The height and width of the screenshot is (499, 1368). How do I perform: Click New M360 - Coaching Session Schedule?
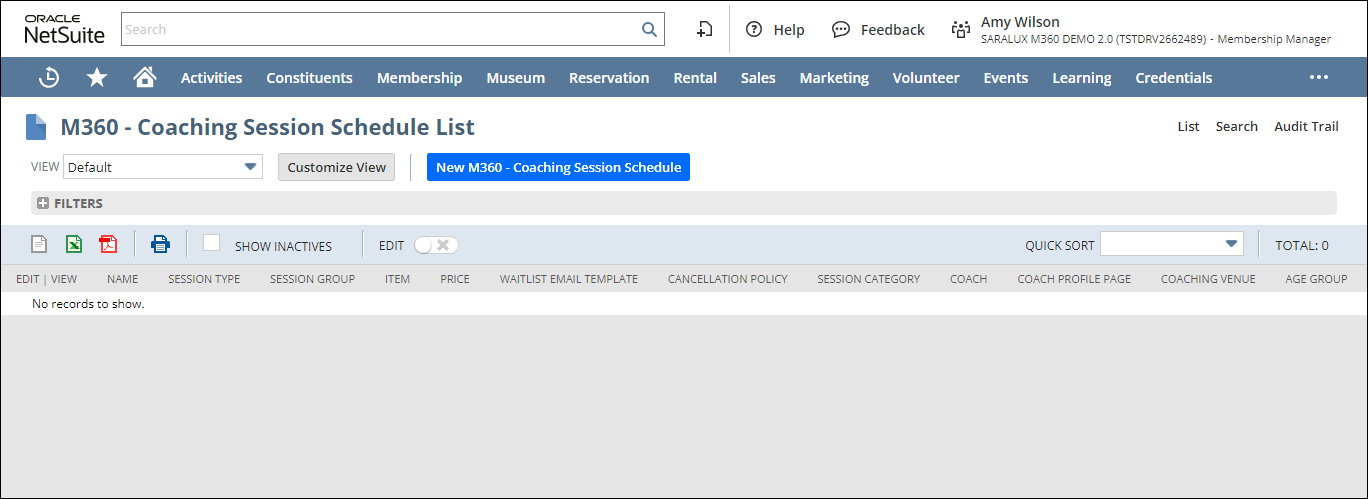point(558,167)
